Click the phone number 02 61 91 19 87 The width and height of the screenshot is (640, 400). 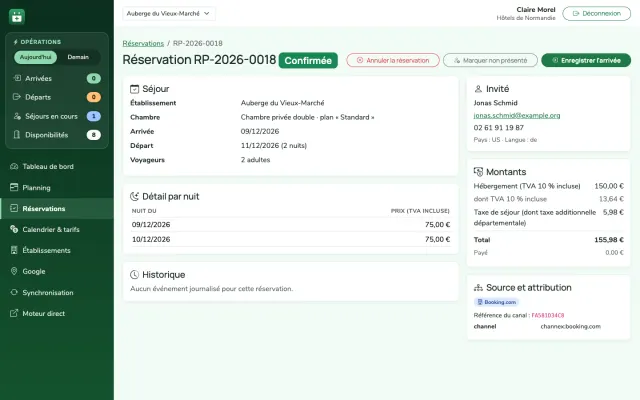[498, 128]
